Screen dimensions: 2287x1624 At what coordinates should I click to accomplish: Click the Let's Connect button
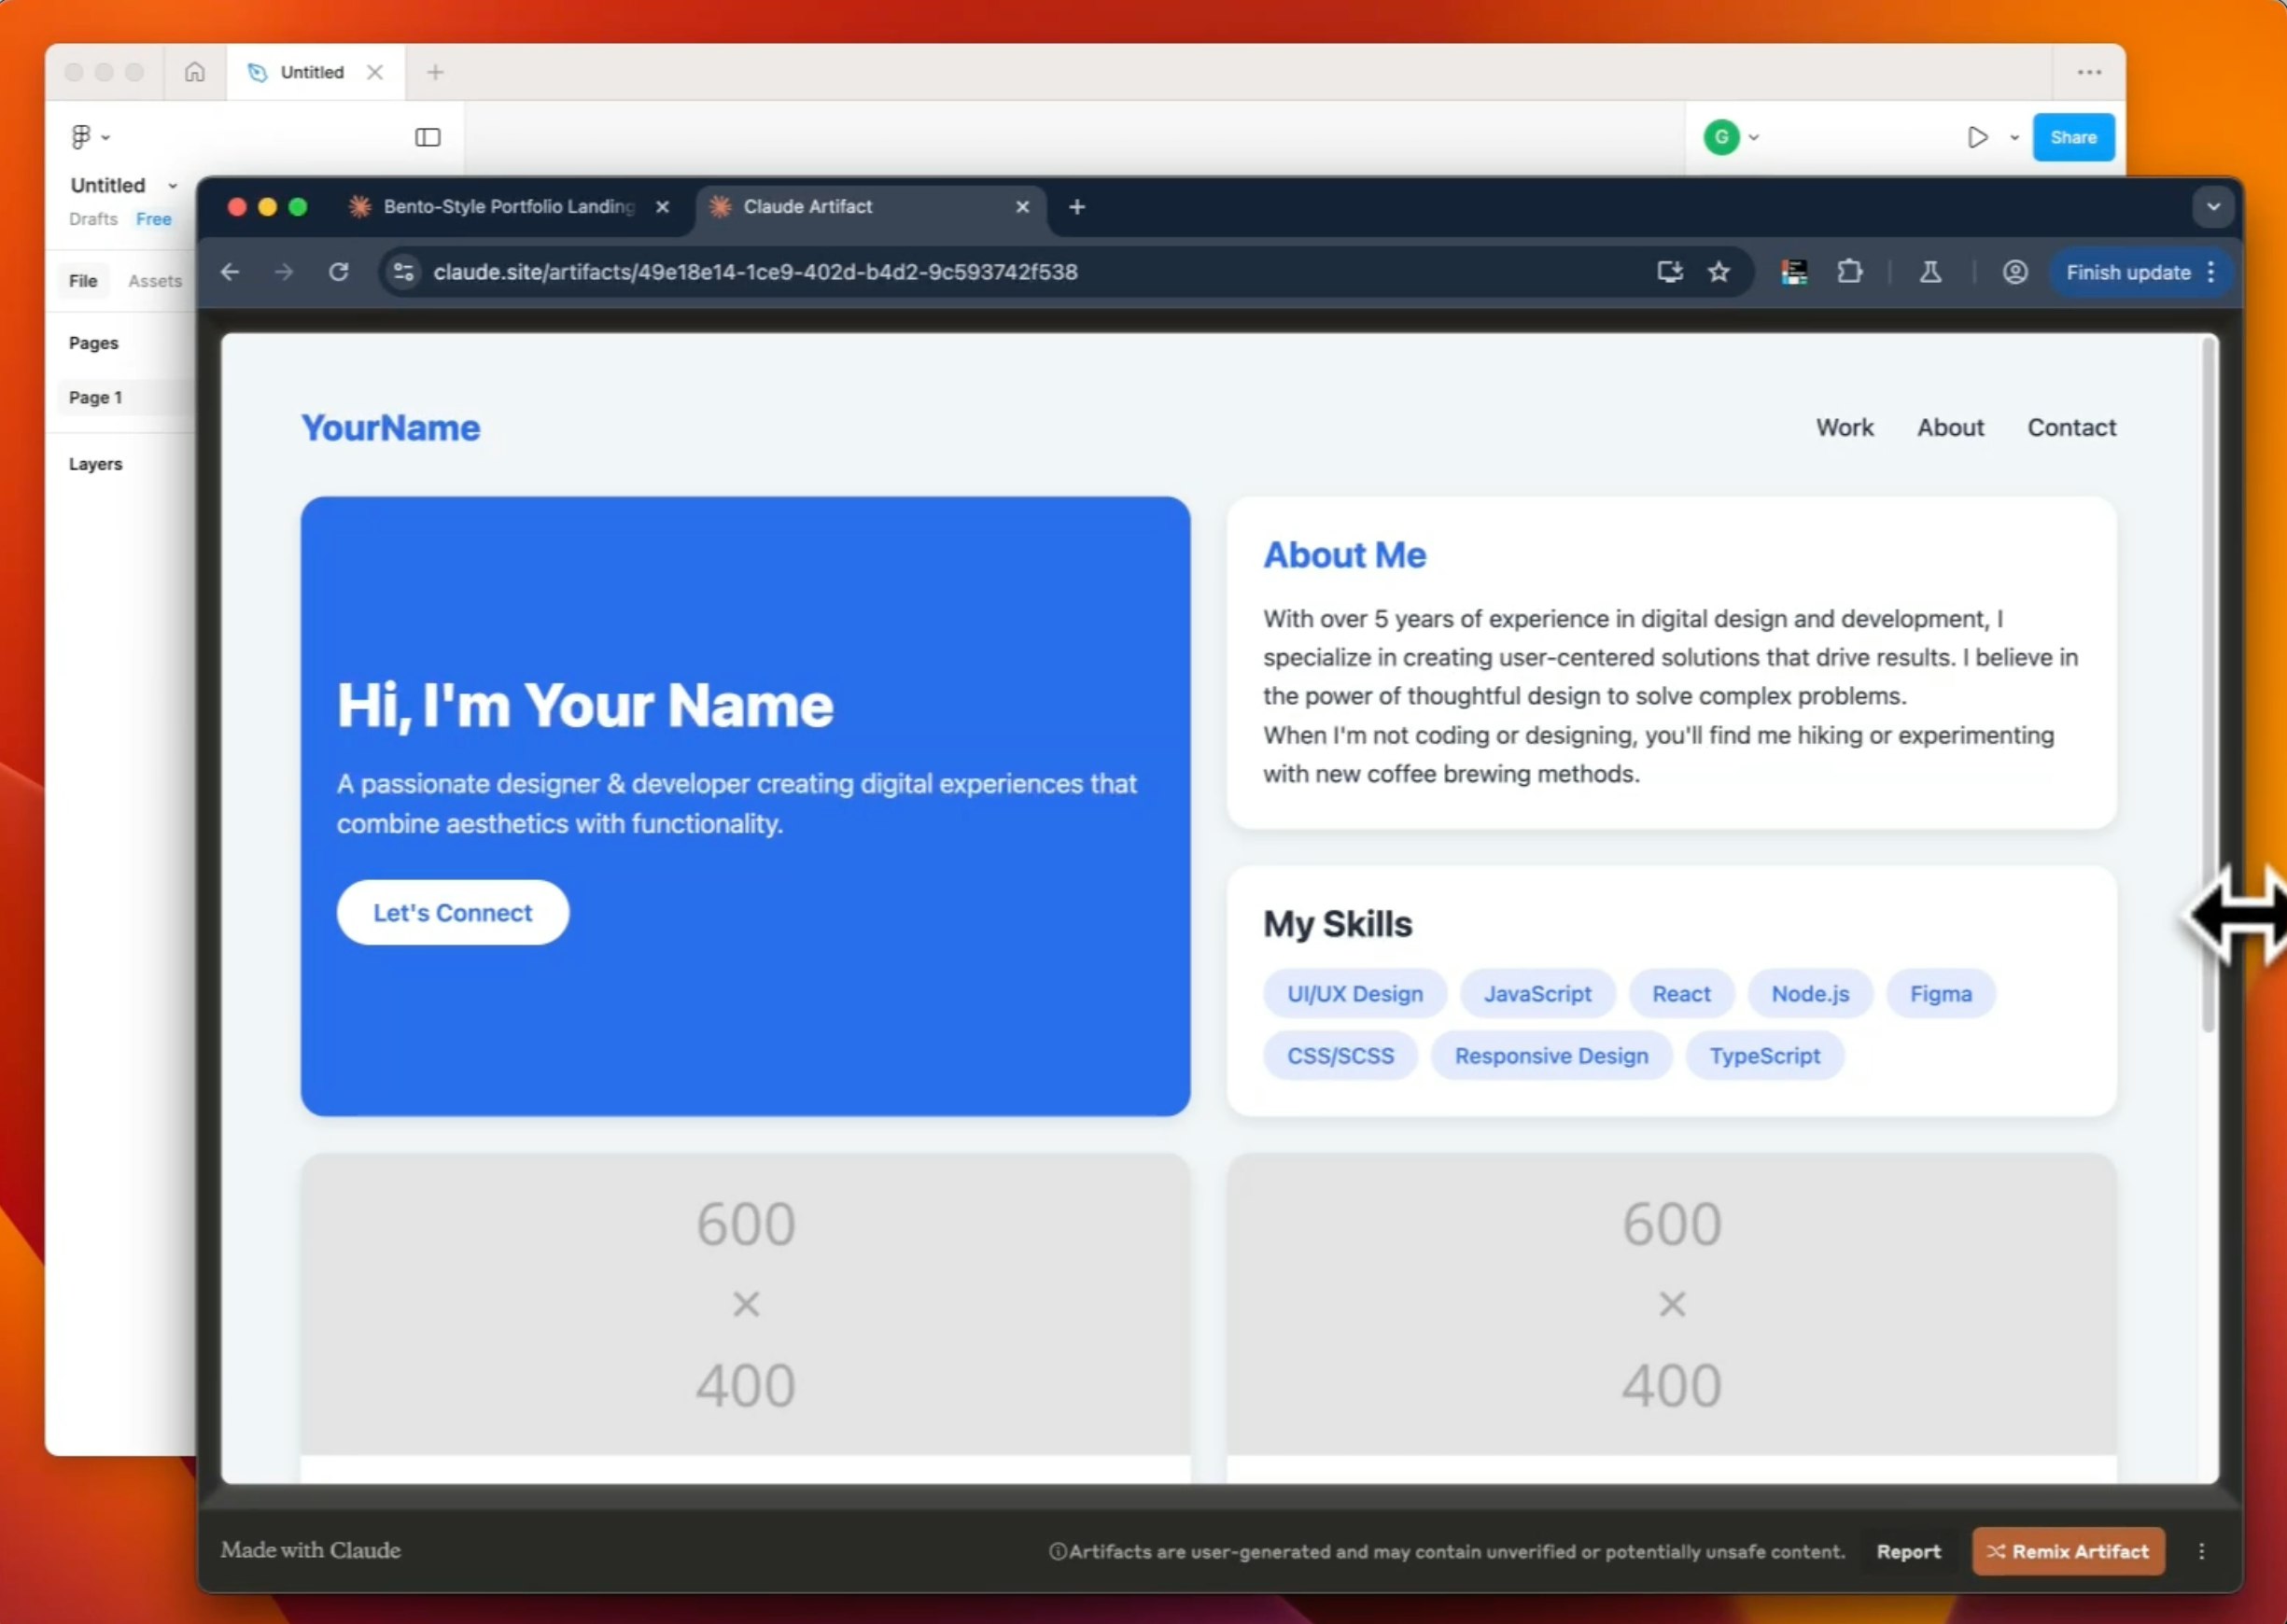452,912
